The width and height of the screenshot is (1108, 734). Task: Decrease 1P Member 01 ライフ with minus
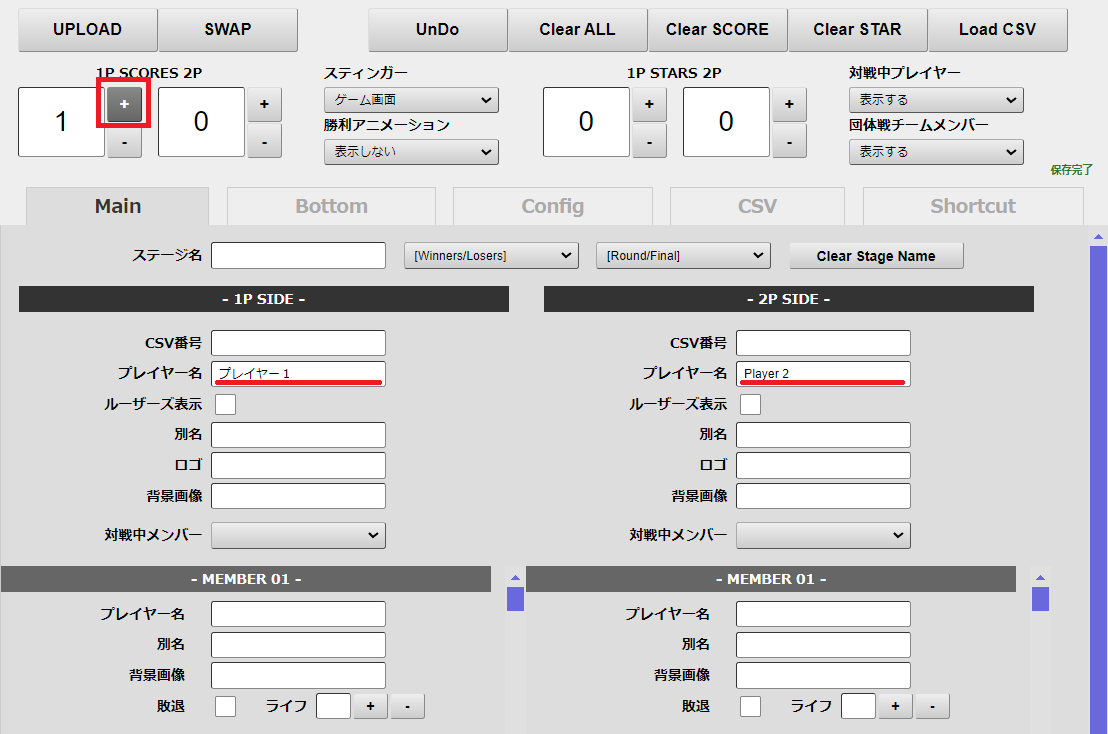(407, 706)
